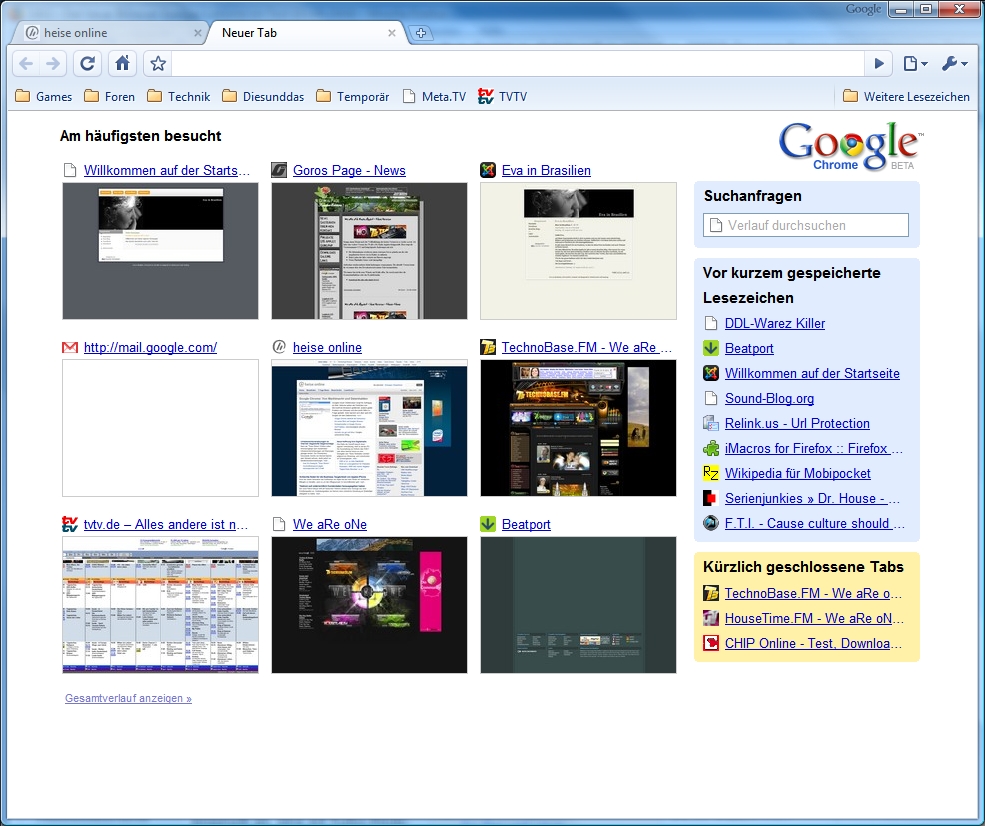Expand the Diesunddas bookmark folder
The width and height of the screenshot is (985, 826).
[x=263, y=97]
